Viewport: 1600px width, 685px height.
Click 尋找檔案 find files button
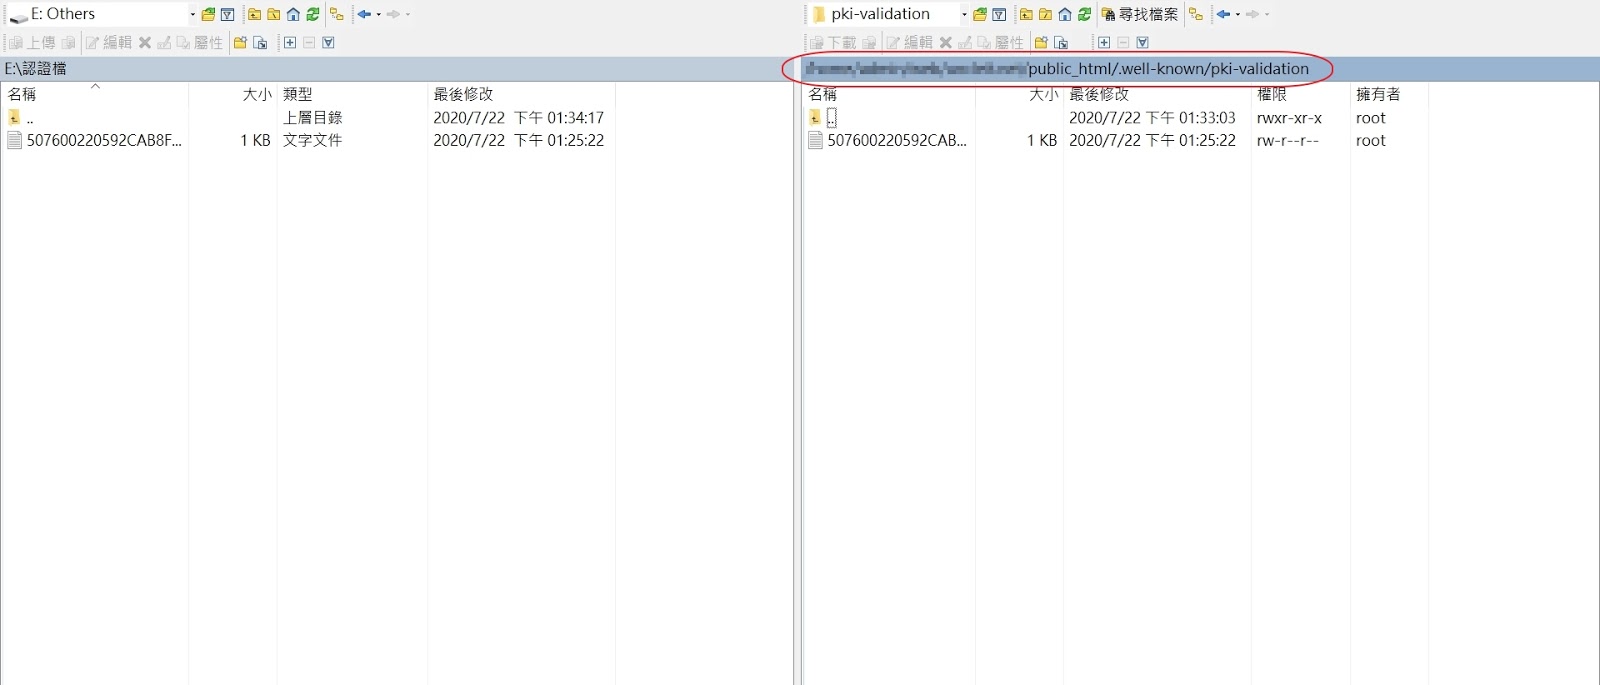click(x=1139, y=14)
